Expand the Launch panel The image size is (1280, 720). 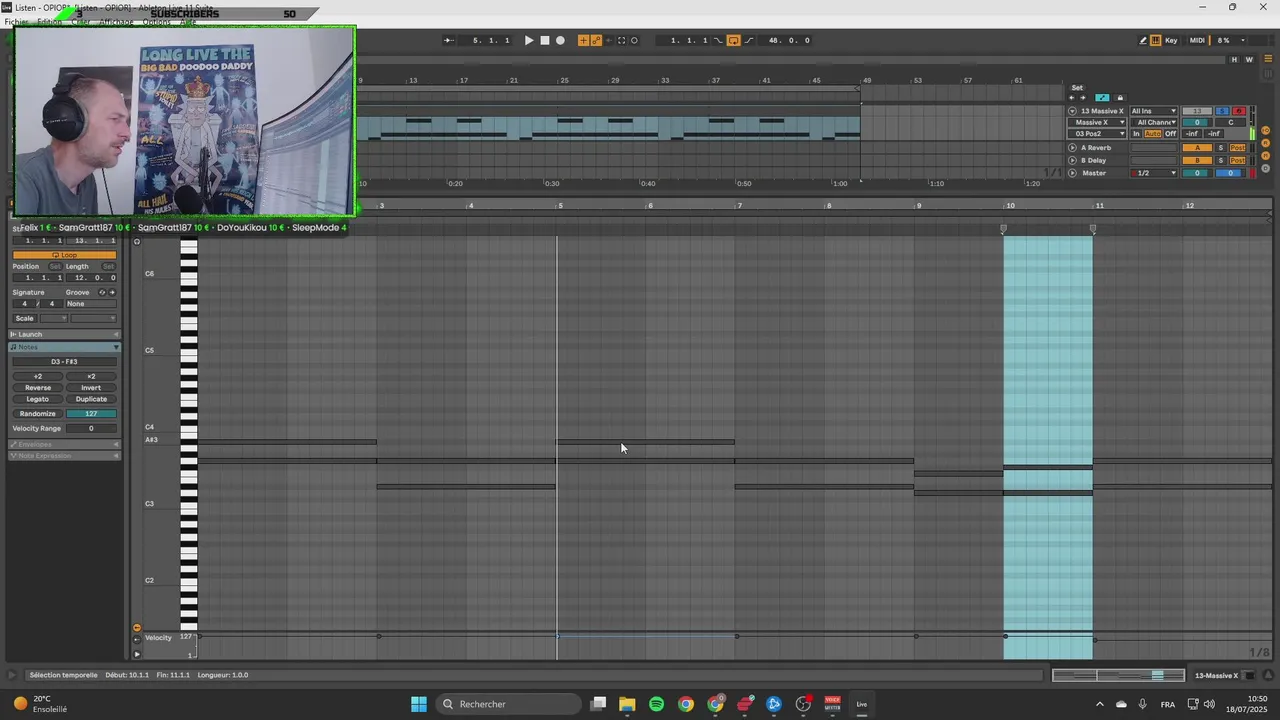64,334
